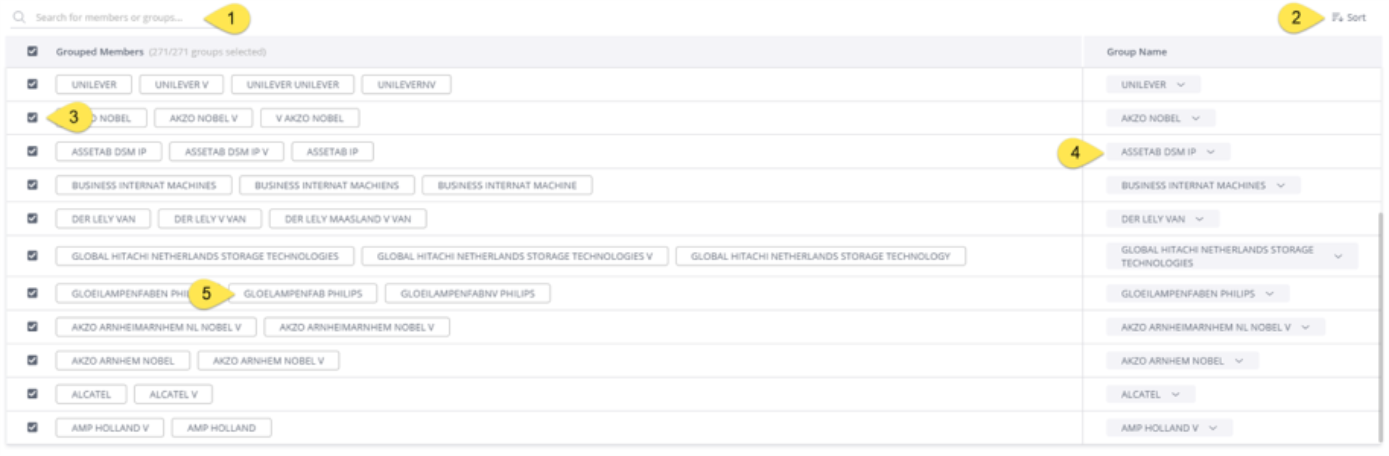Uncheck the AKZO ARNHEM NOBEL row checkbox
The width and height of the screenshot is (1389, 456).
(x=33, y=359)
